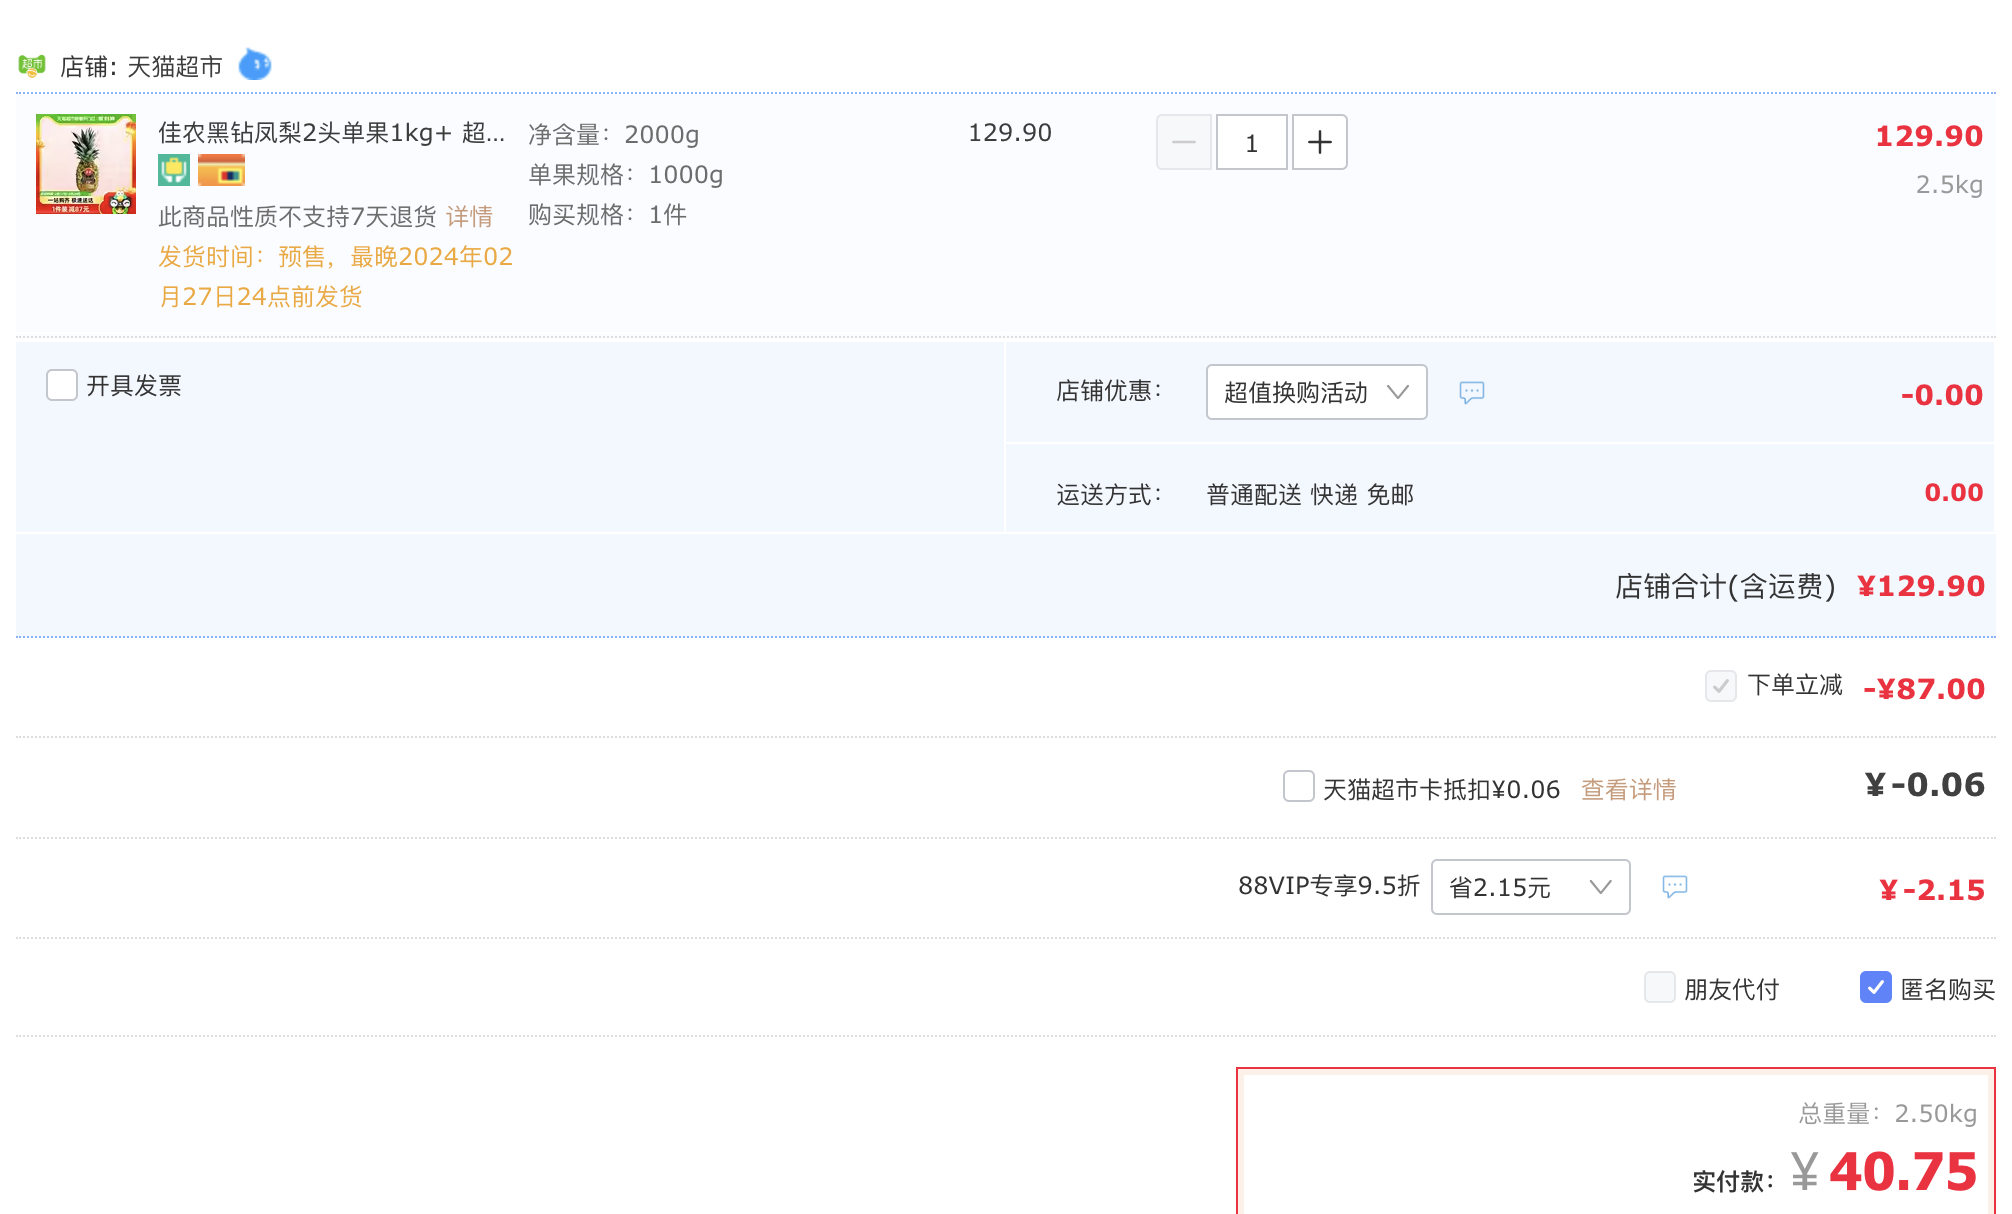This screenshot has width=2012, height=1214.
Task: Open the blue Wangwang chat icon
Action: (255, 65)
